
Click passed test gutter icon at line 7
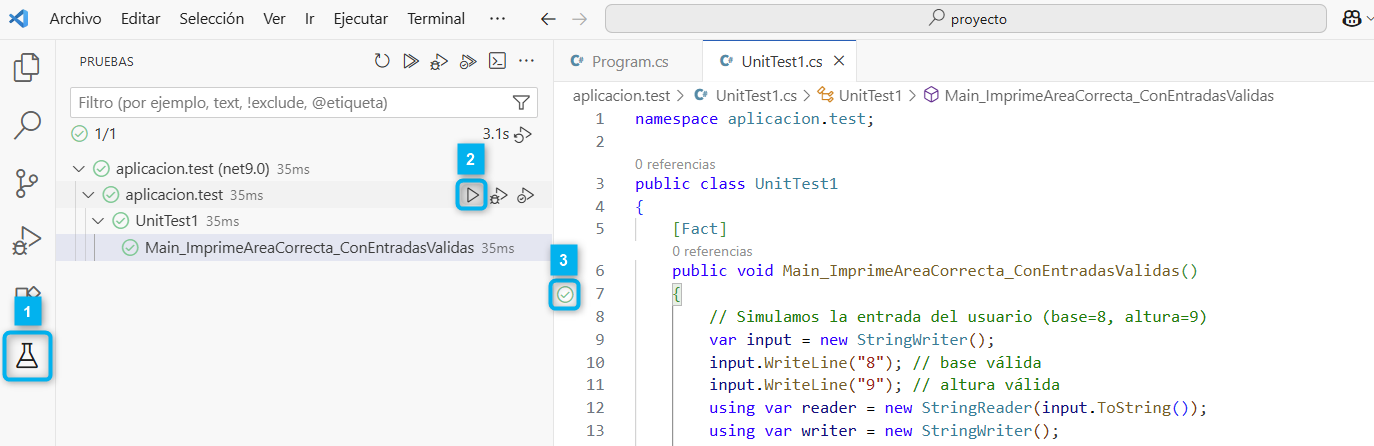[x=566, y=294]
